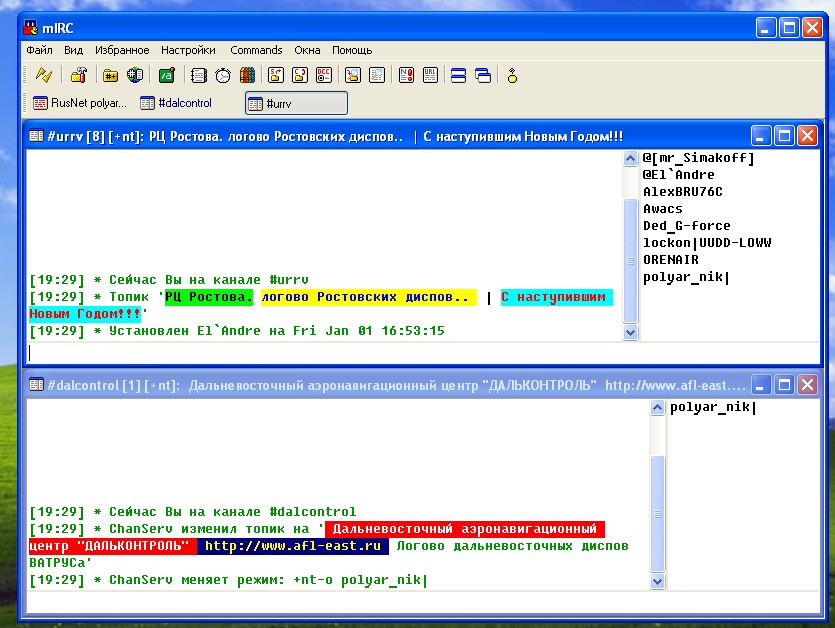
Task: Open the Channels folder toolbar icon
Action: pos(111,75)
